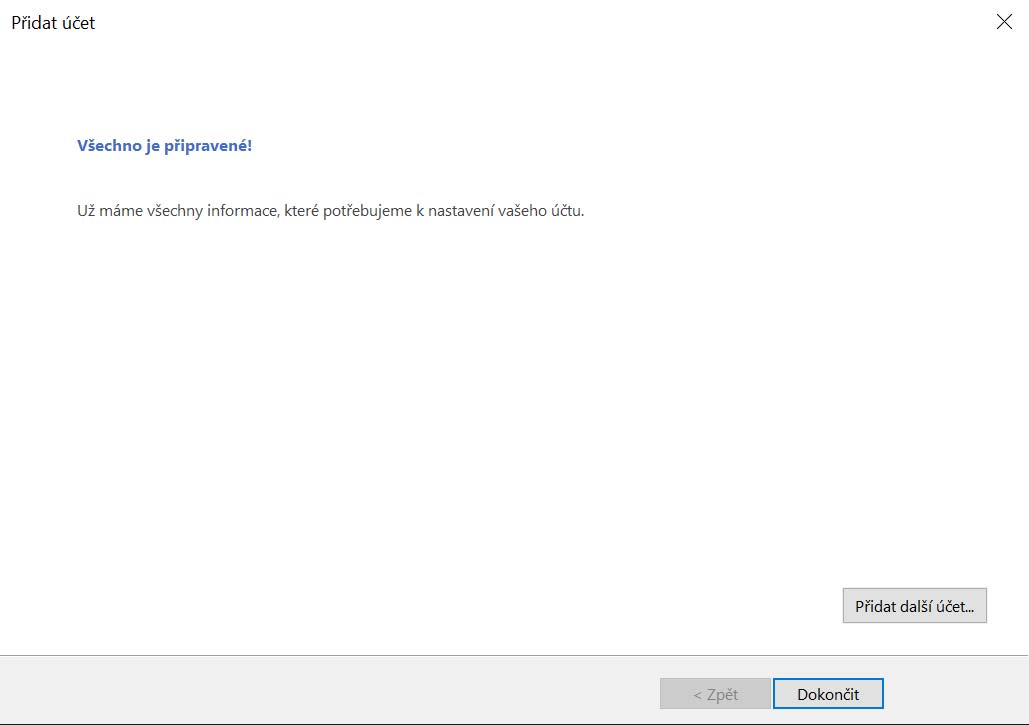Choose the blue-outlined default button Dokončit
Screen dimensions: 1029x725
coord(828,694)
